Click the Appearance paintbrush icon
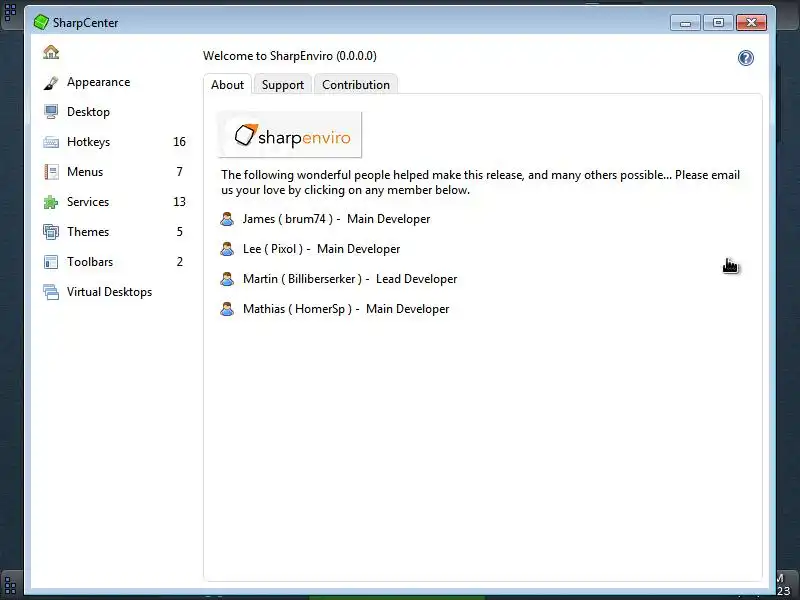Viewport: 800px width, 600px height. 51,83
